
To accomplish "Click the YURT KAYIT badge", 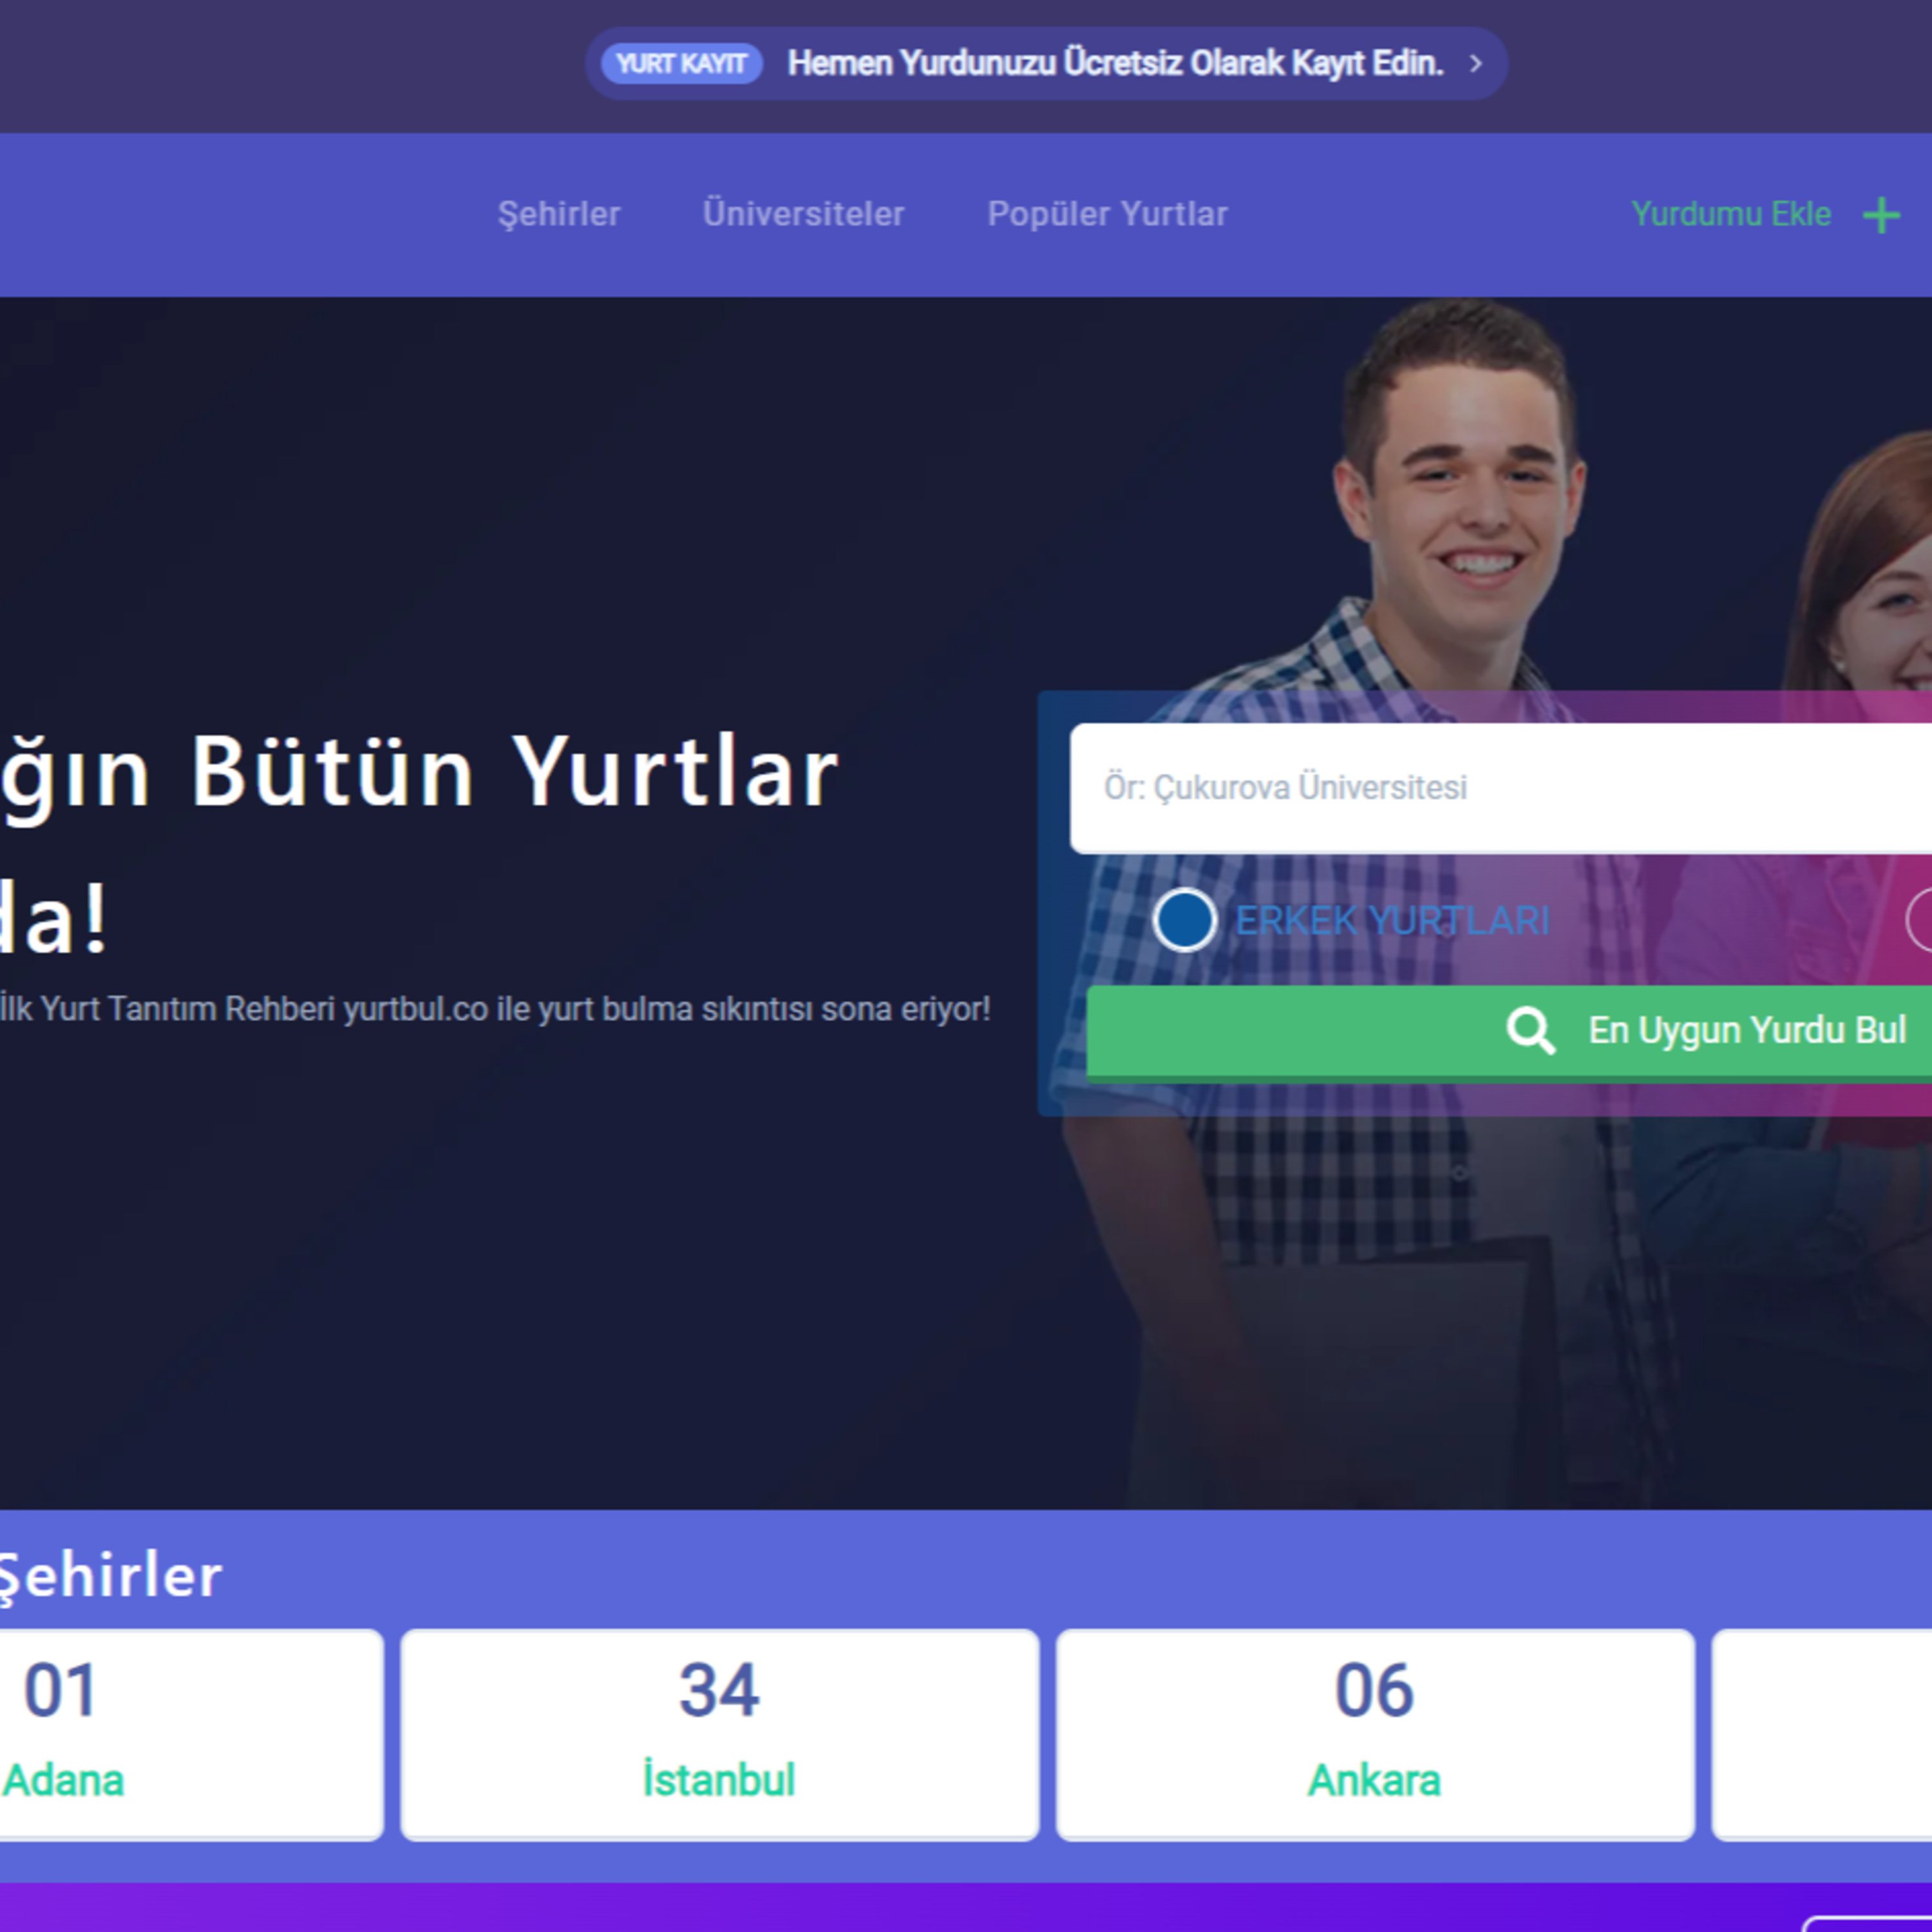I will [681, 63].
